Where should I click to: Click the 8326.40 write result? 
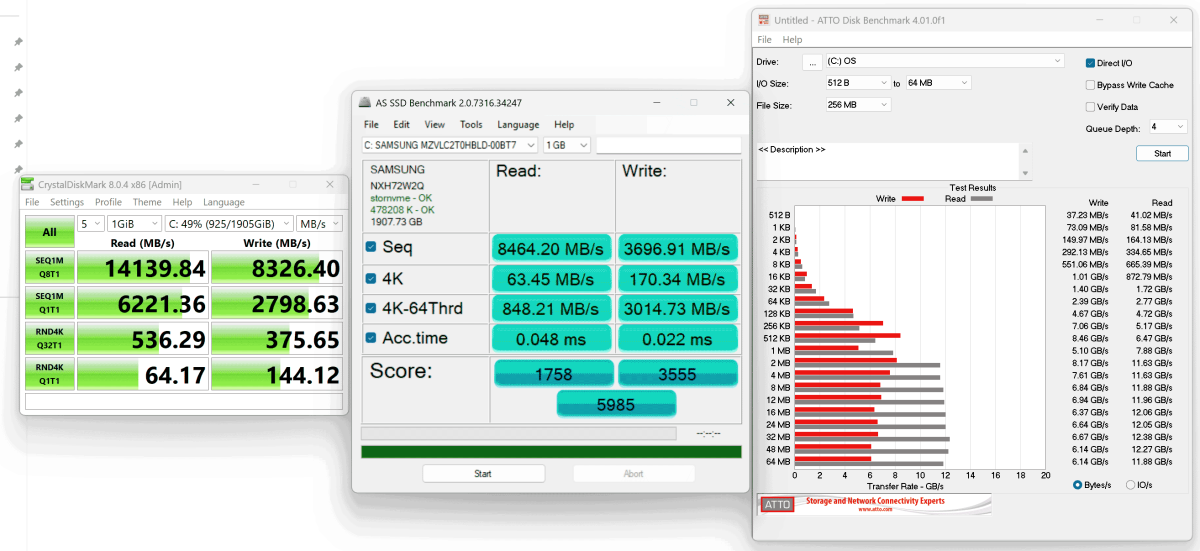point(277,268)
